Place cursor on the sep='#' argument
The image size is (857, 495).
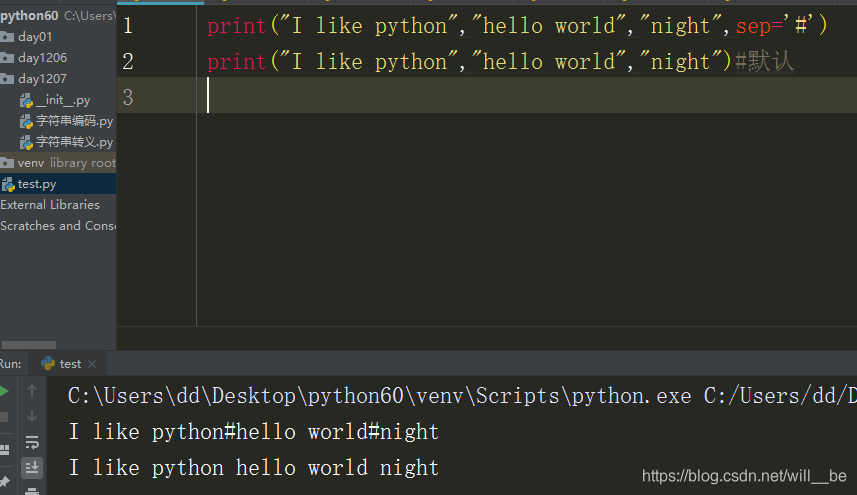pyautogui.click(x=774, y=26)
